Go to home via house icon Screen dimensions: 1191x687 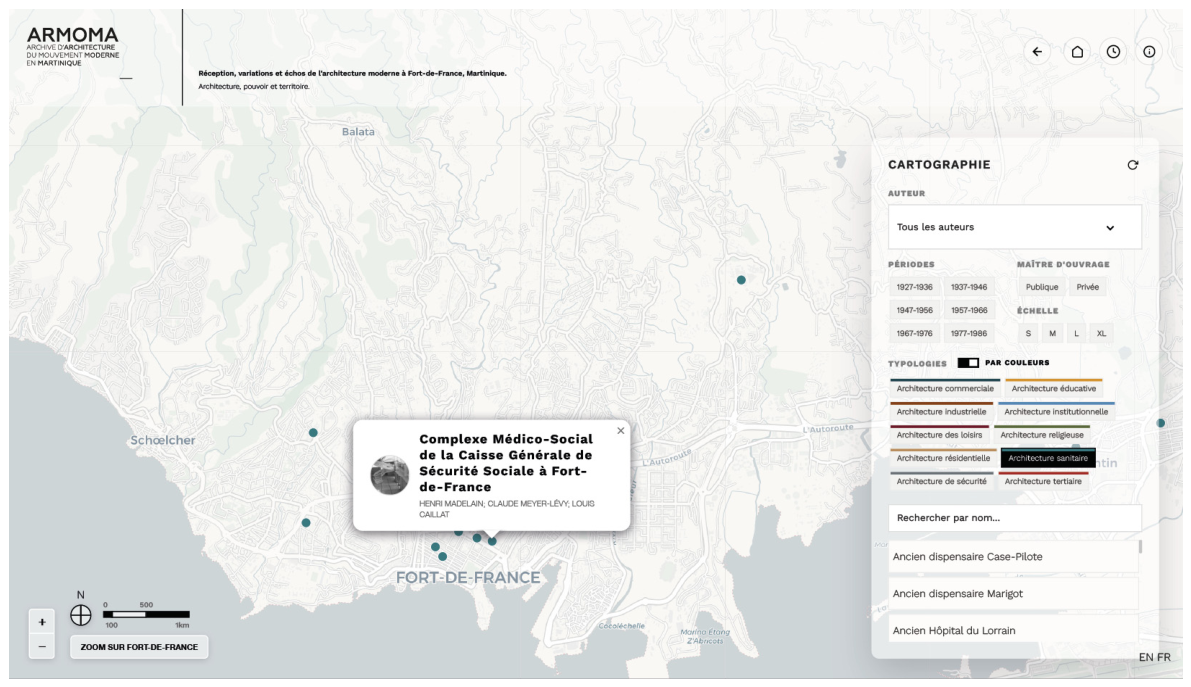pos(1077,52)
